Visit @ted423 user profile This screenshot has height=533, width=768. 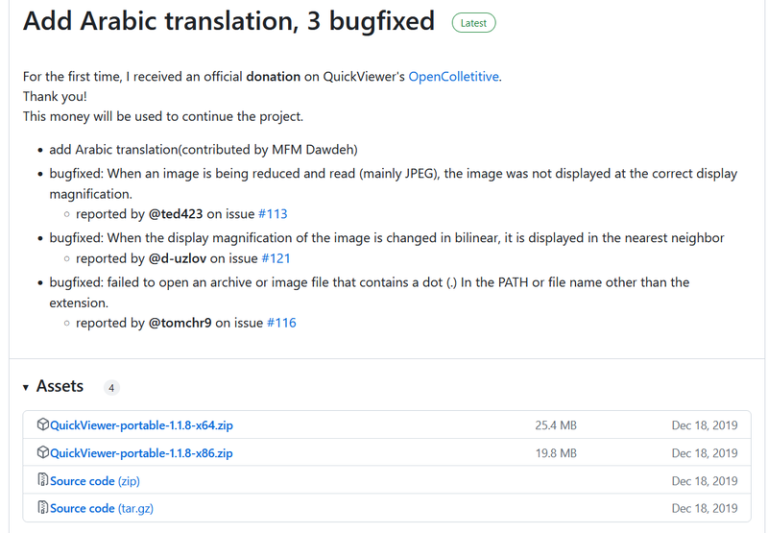175,213
